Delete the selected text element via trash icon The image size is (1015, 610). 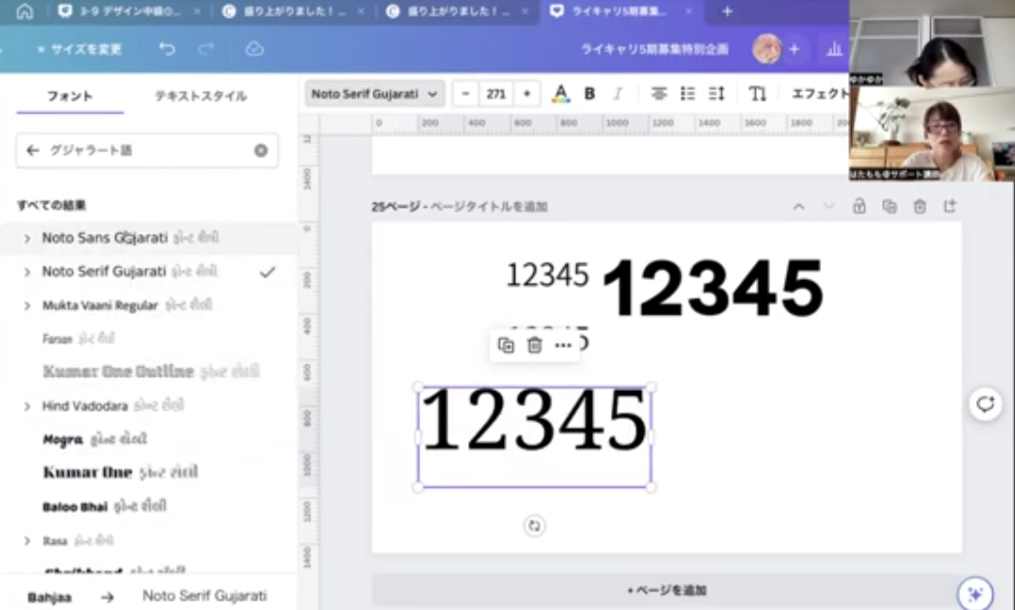[535, 345]
